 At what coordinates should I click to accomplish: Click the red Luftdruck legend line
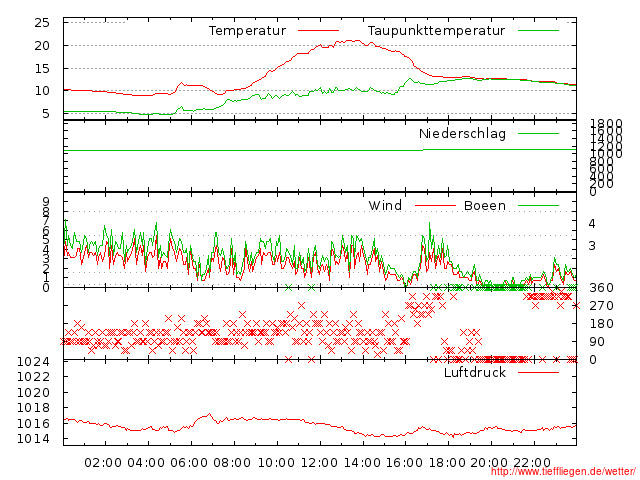tap(538, 372)
